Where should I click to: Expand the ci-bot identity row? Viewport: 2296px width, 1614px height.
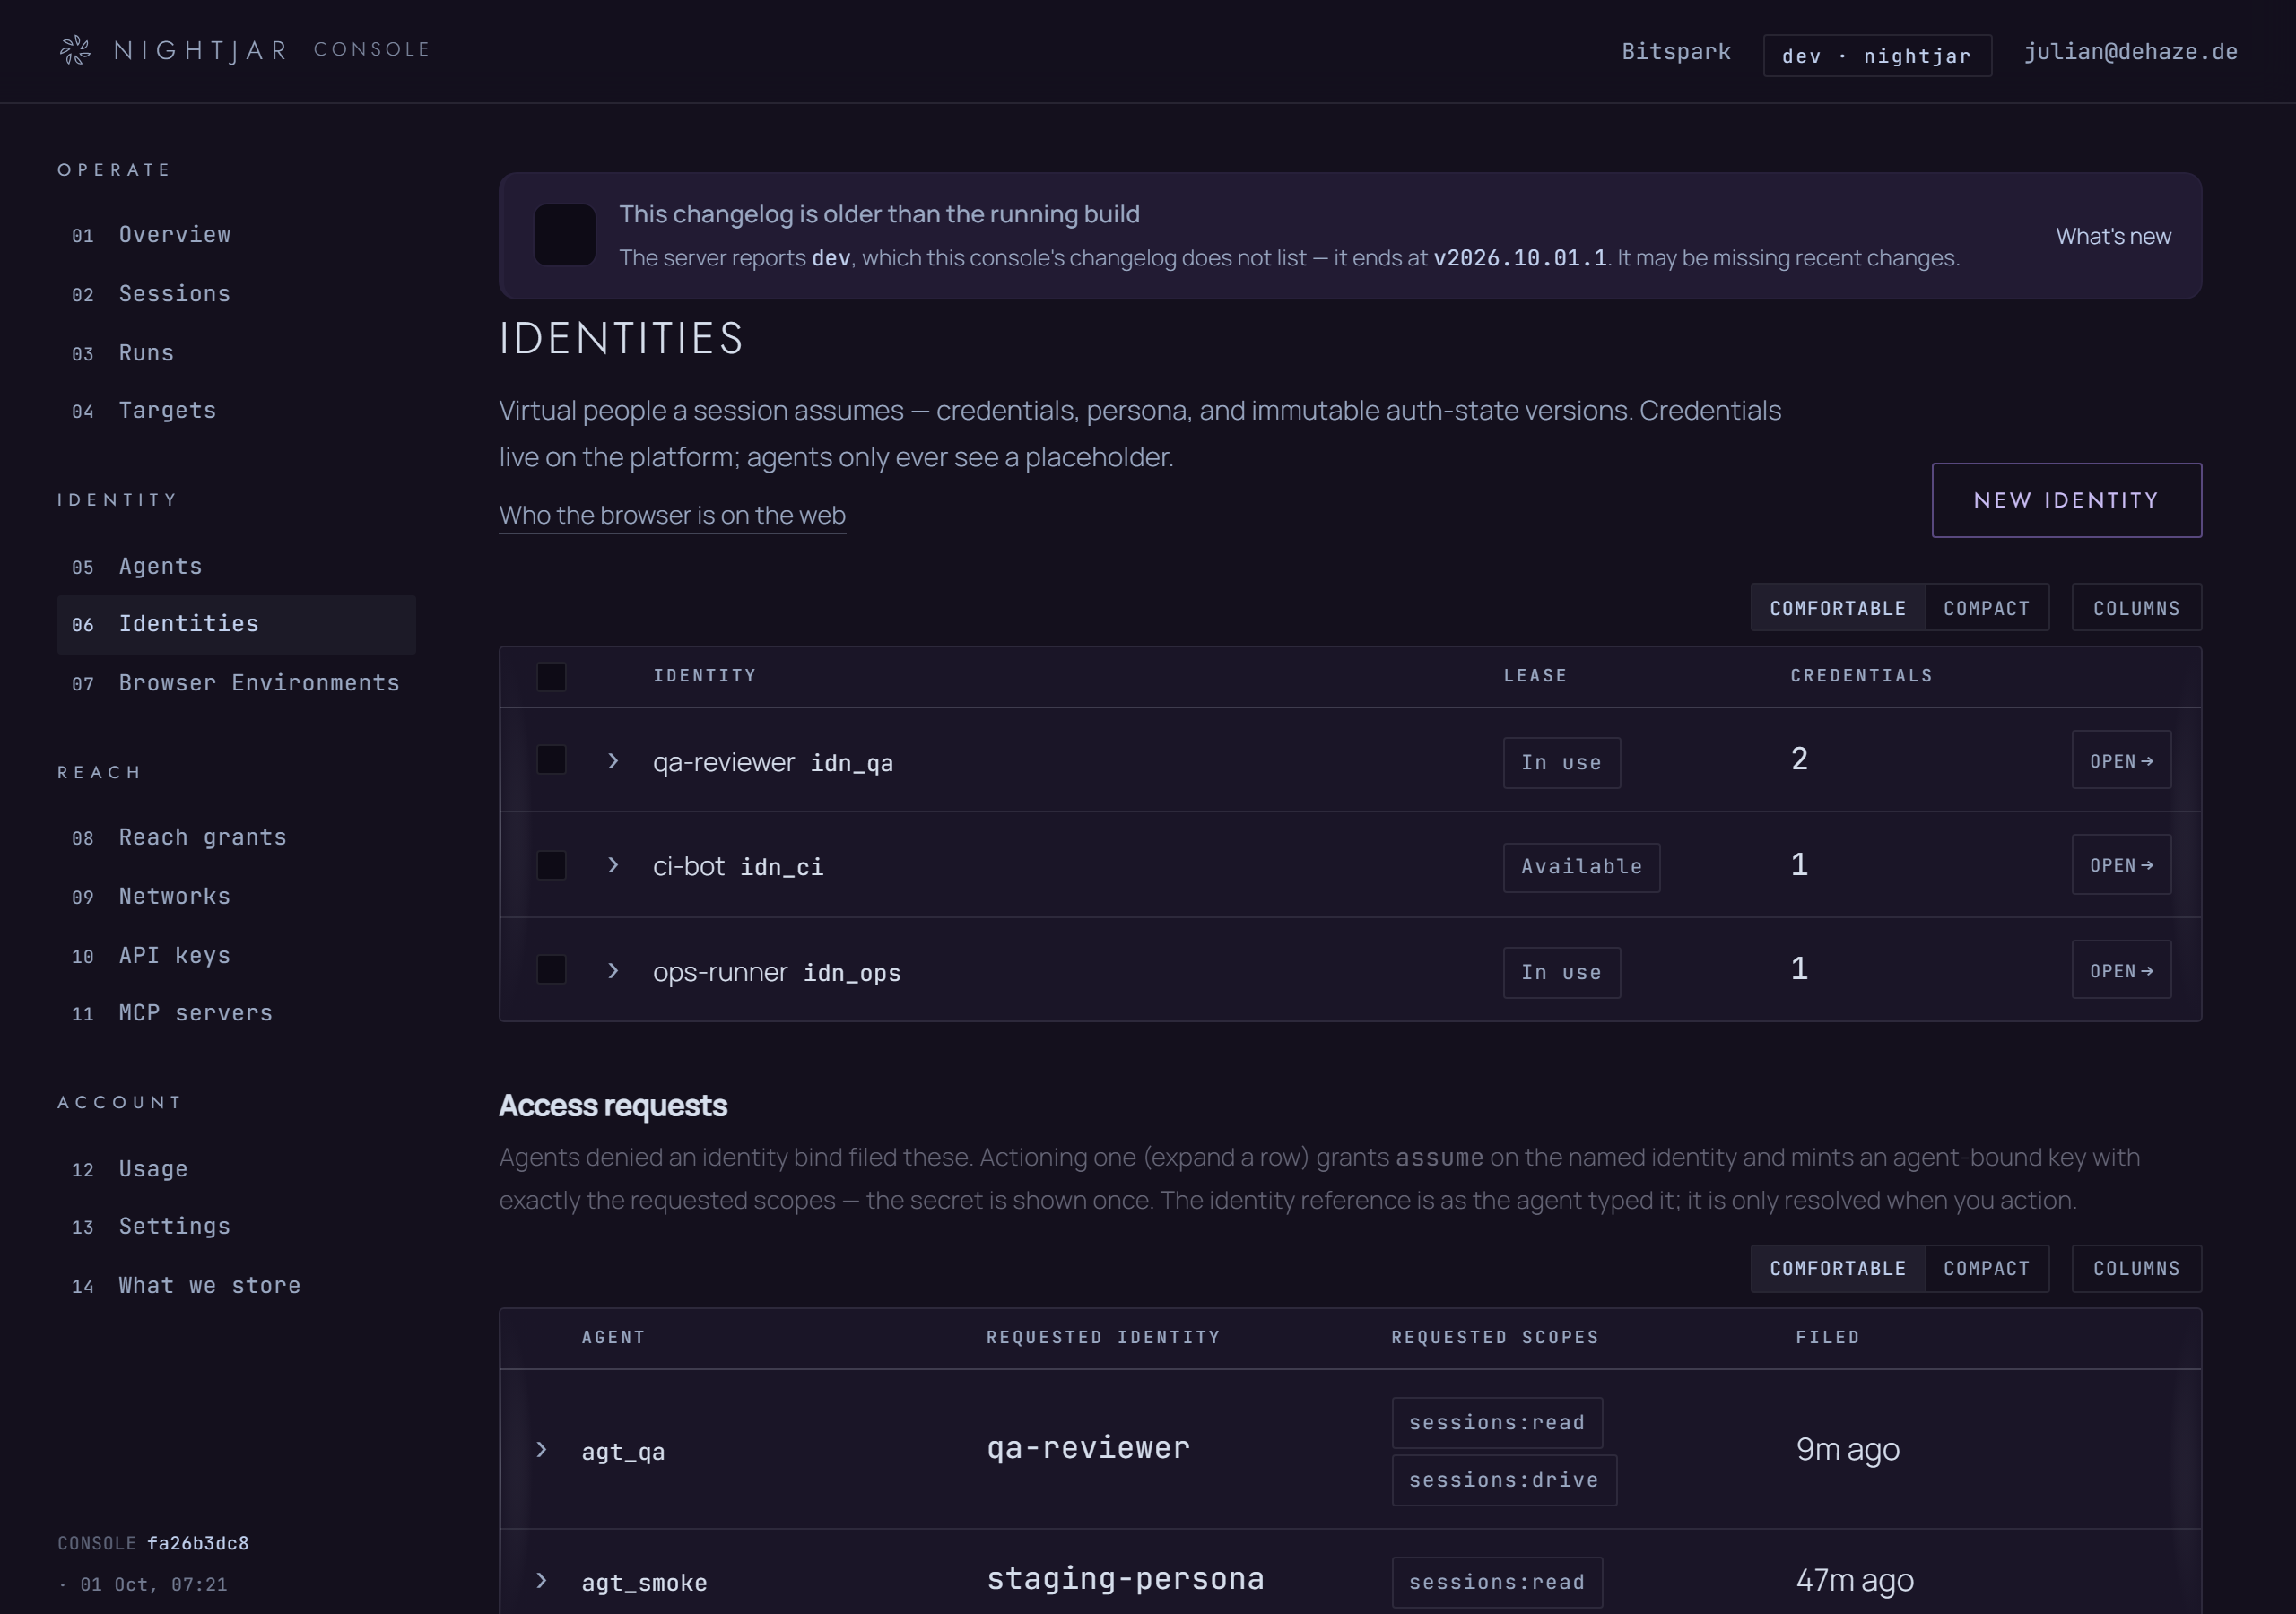click(x=613, y=865)
